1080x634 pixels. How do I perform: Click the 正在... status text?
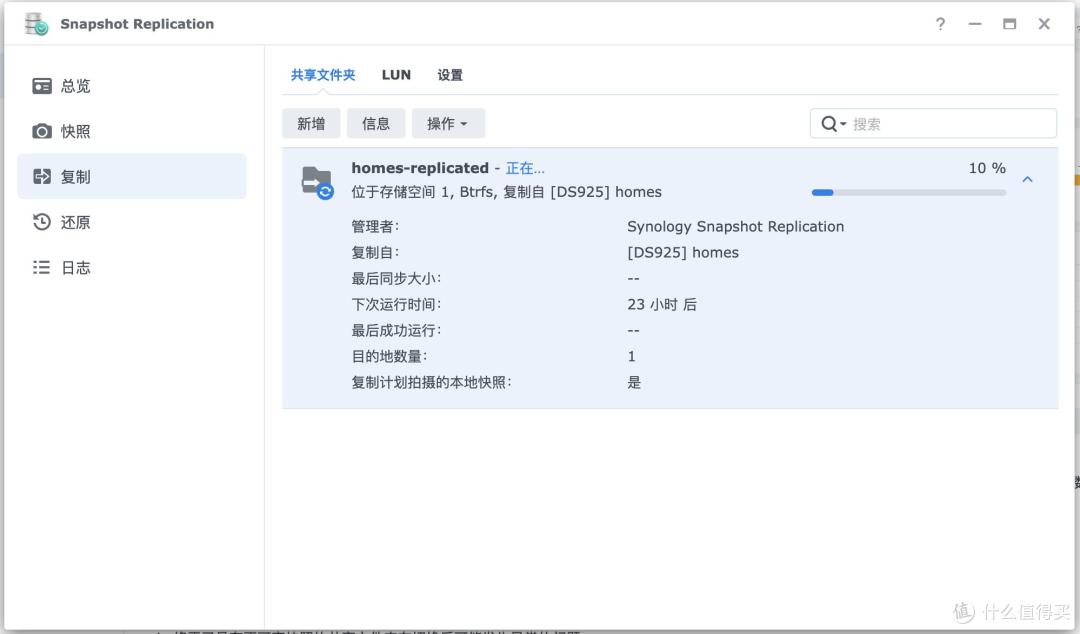[x=525, y=168]
